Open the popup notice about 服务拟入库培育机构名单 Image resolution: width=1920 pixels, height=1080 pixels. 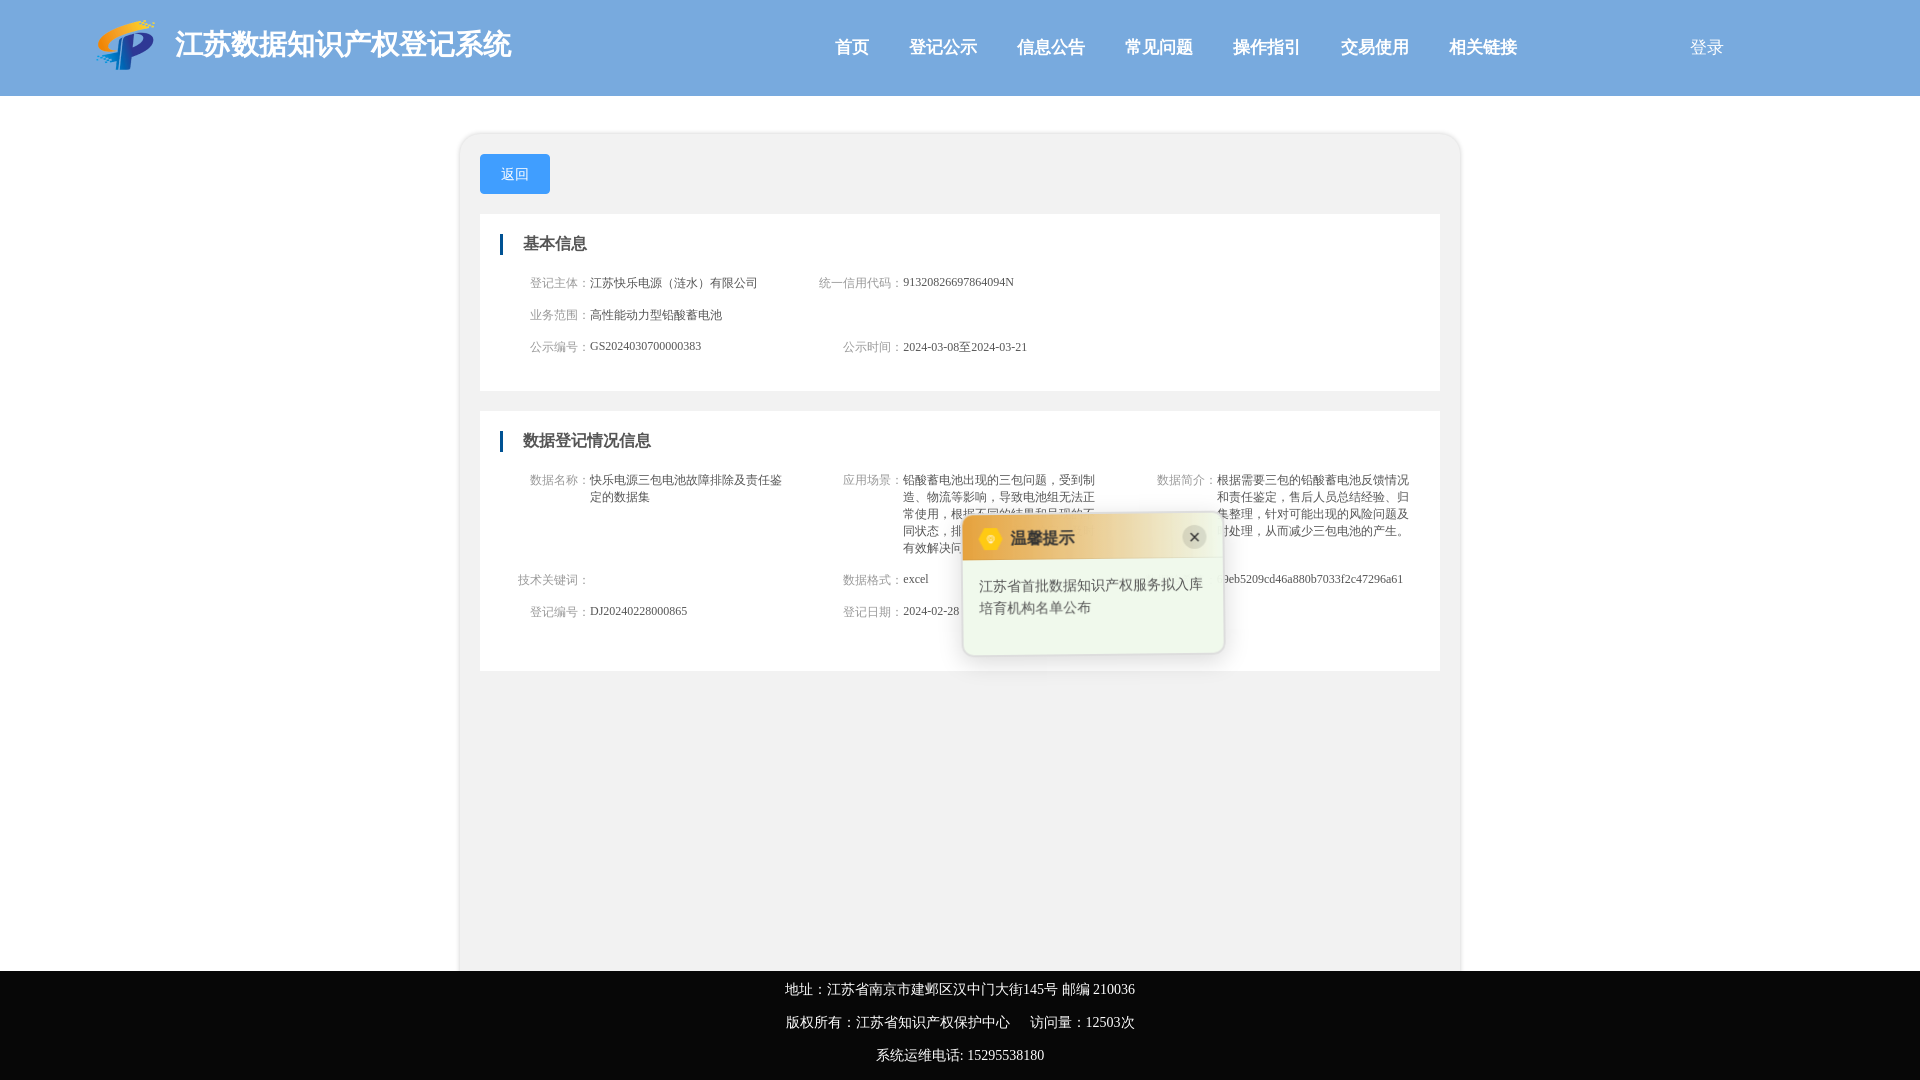[1091, 596]
